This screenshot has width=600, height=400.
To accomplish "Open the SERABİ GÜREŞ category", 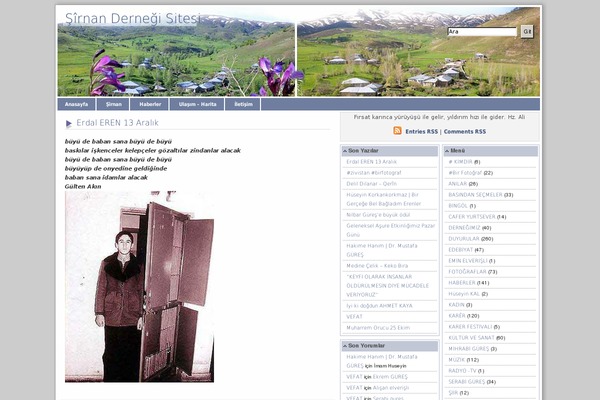I will 466,382.
